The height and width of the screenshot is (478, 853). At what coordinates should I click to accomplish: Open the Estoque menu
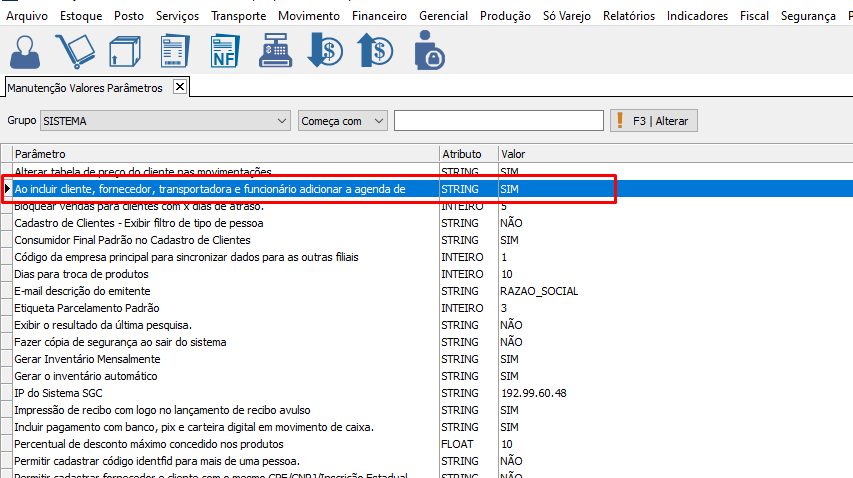tap(81, 16)
